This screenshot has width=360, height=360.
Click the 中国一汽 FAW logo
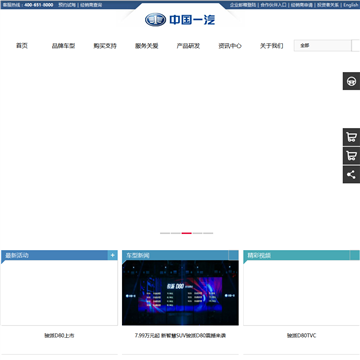(180, 20)
